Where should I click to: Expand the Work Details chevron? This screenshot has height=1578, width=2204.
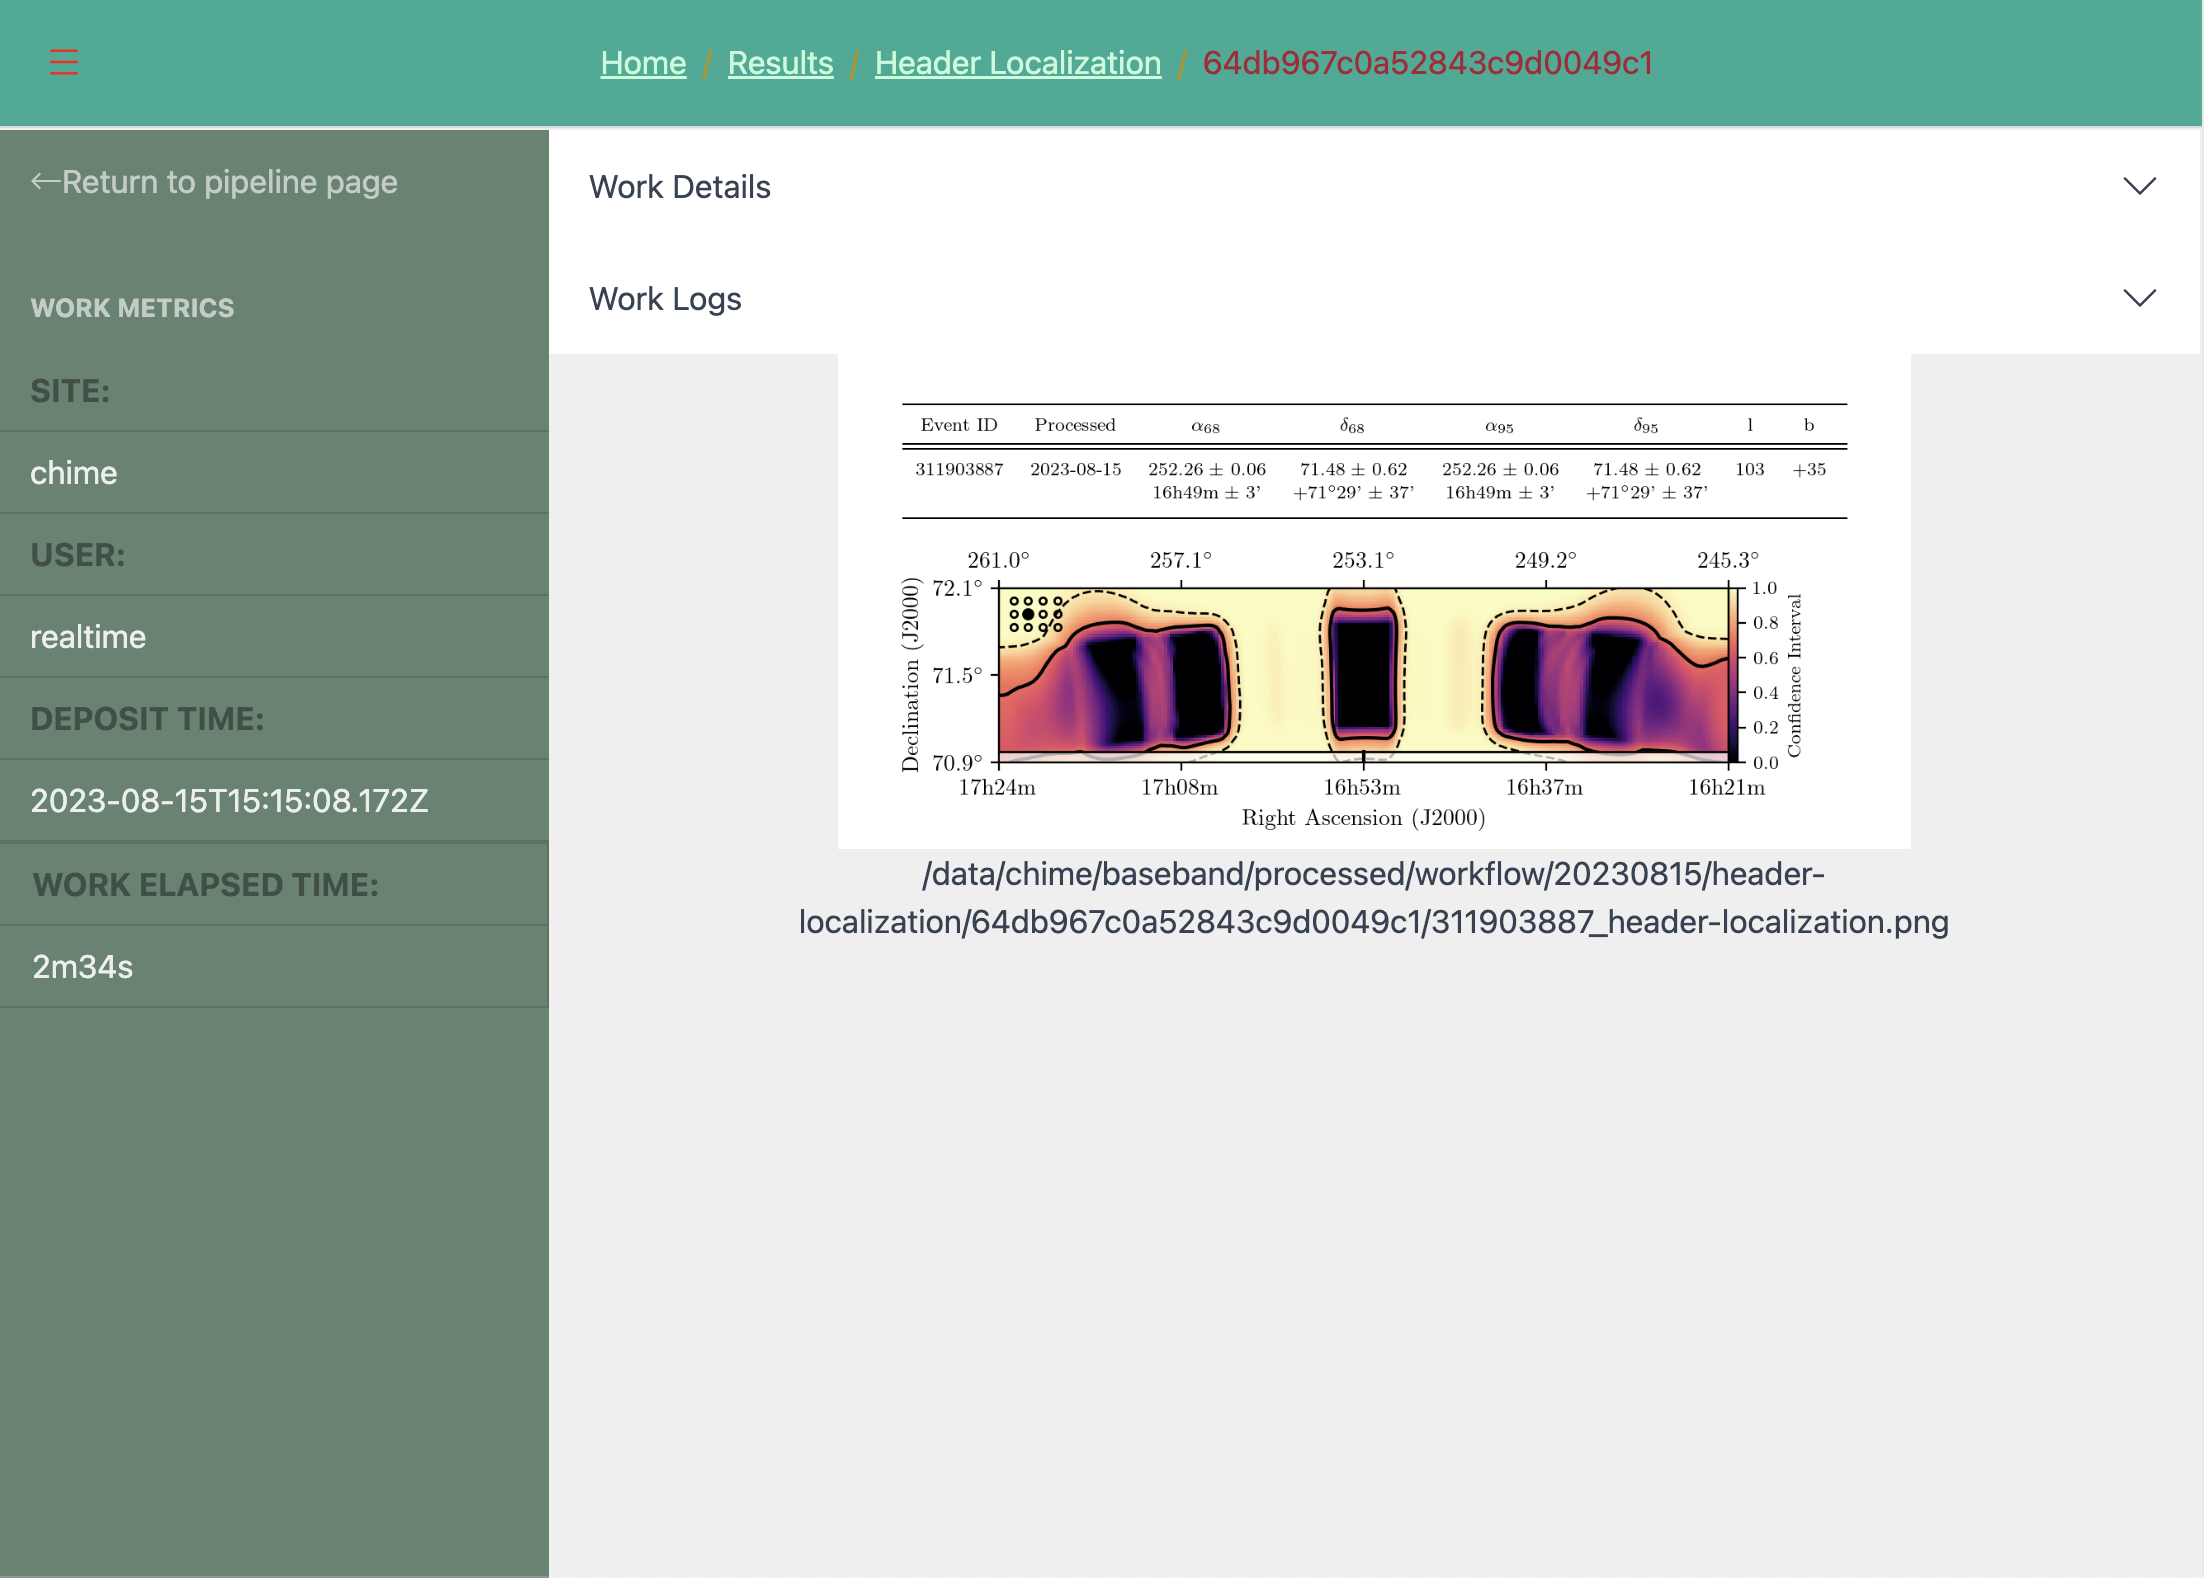2139,187
